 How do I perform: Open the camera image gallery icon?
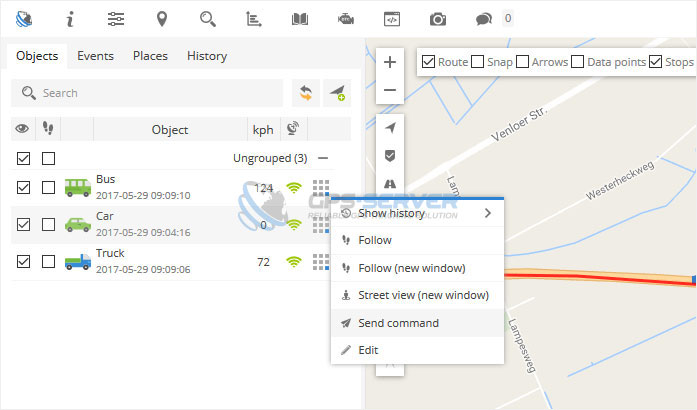click(437, 18)
